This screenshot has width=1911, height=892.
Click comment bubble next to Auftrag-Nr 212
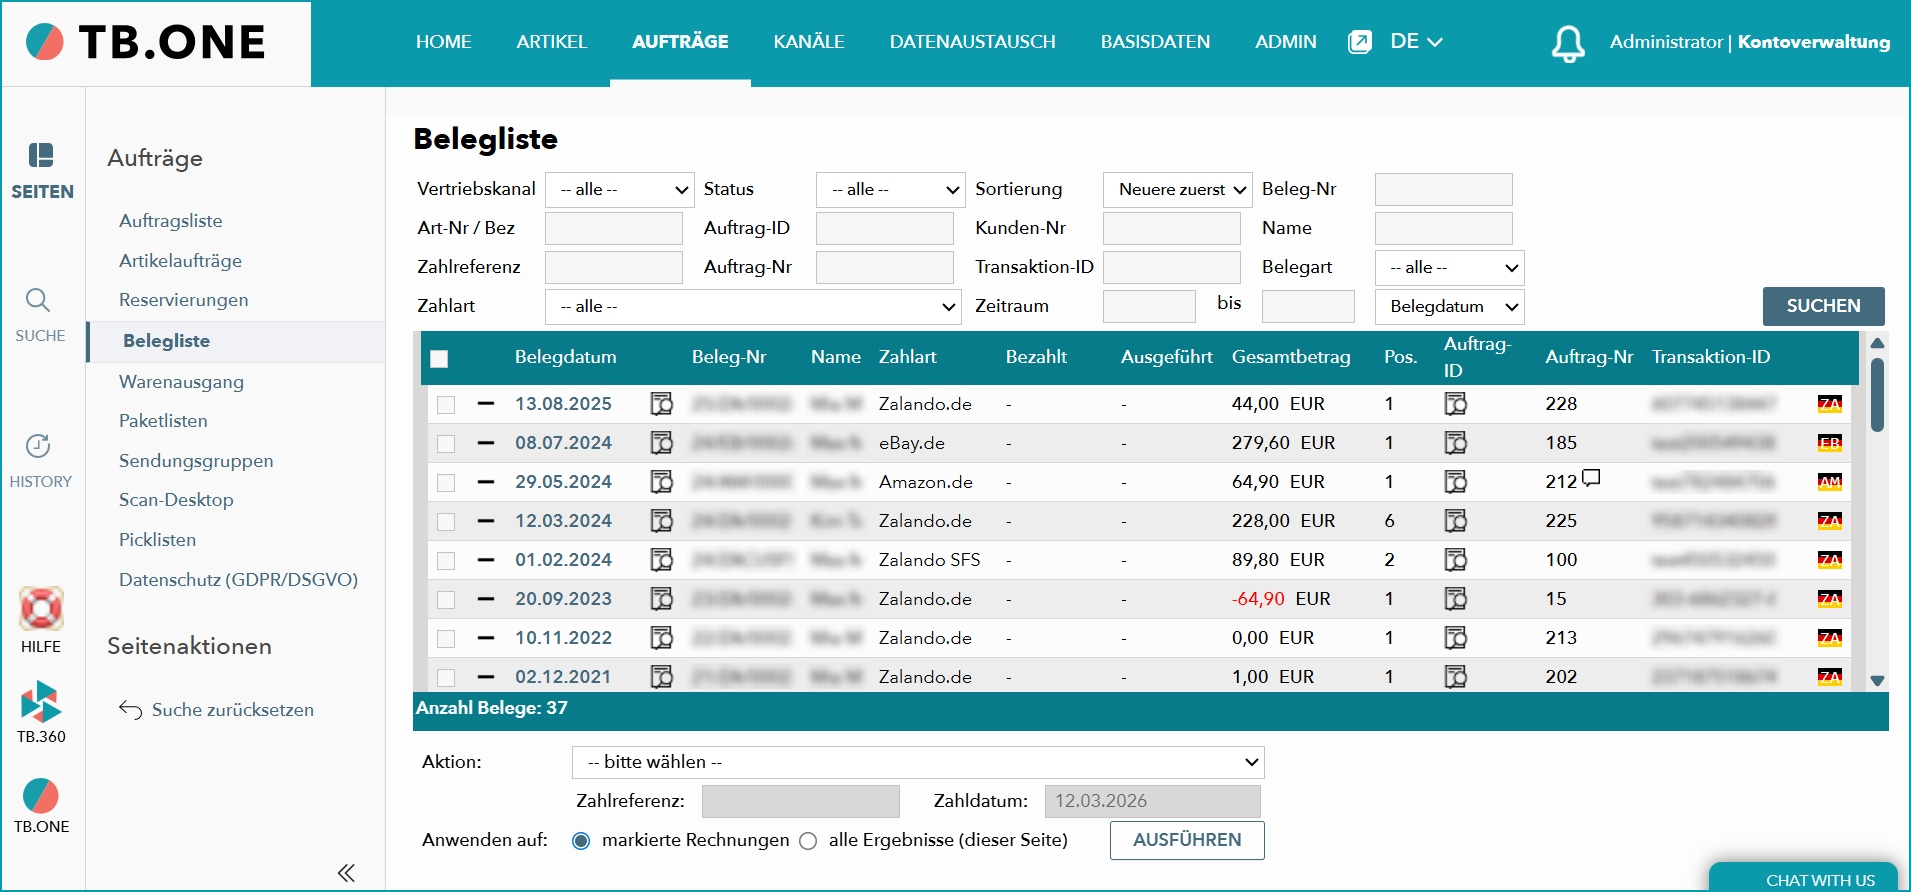point(1591,478)
